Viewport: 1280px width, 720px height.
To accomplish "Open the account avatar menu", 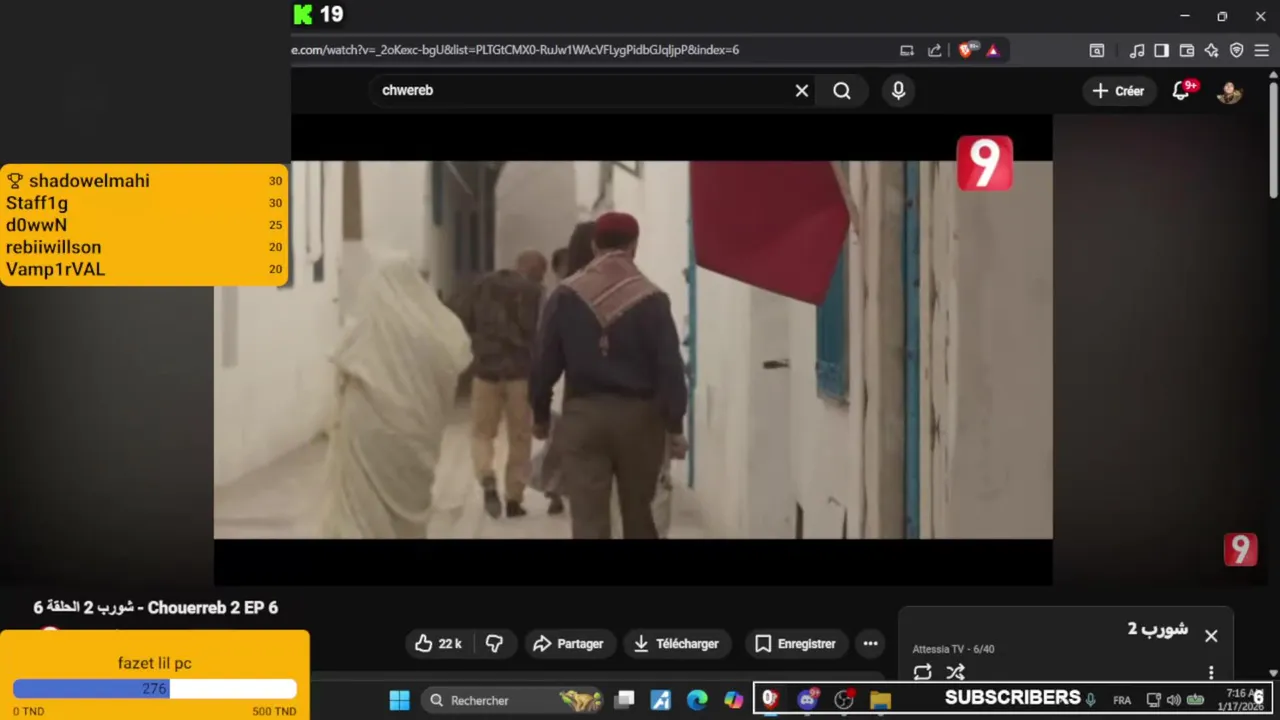I will point(1229,91).
